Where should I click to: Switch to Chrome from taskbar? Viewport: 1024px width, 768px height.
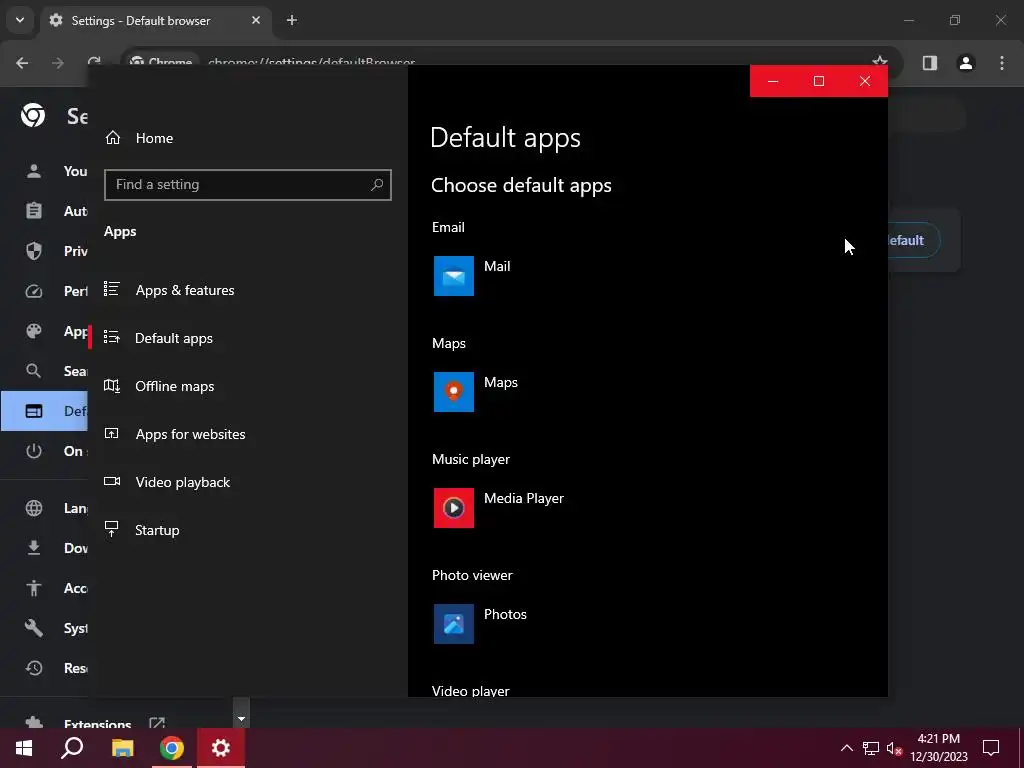[172, 748]
